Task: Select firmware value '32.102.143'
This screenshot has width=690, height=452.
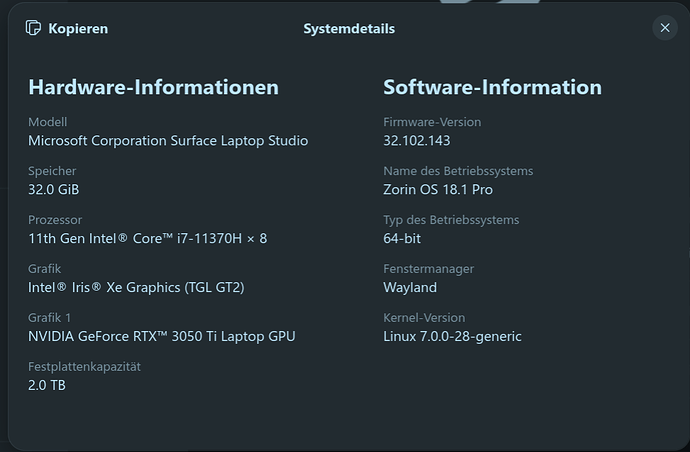Action: click(x=417, y=141)
